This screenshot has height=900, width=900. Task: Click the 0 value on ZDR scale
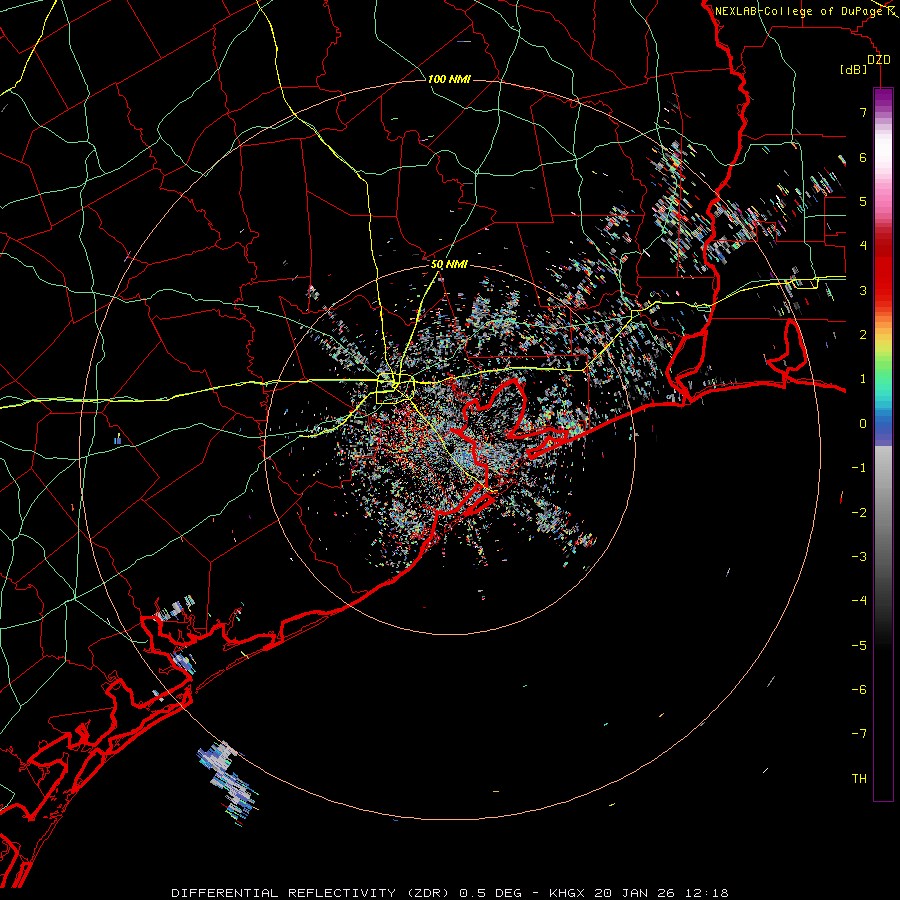[863, 424]
